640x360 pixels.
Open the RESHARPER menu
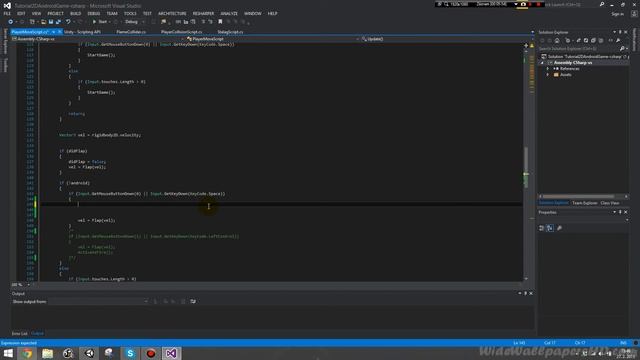pos(203,13)
